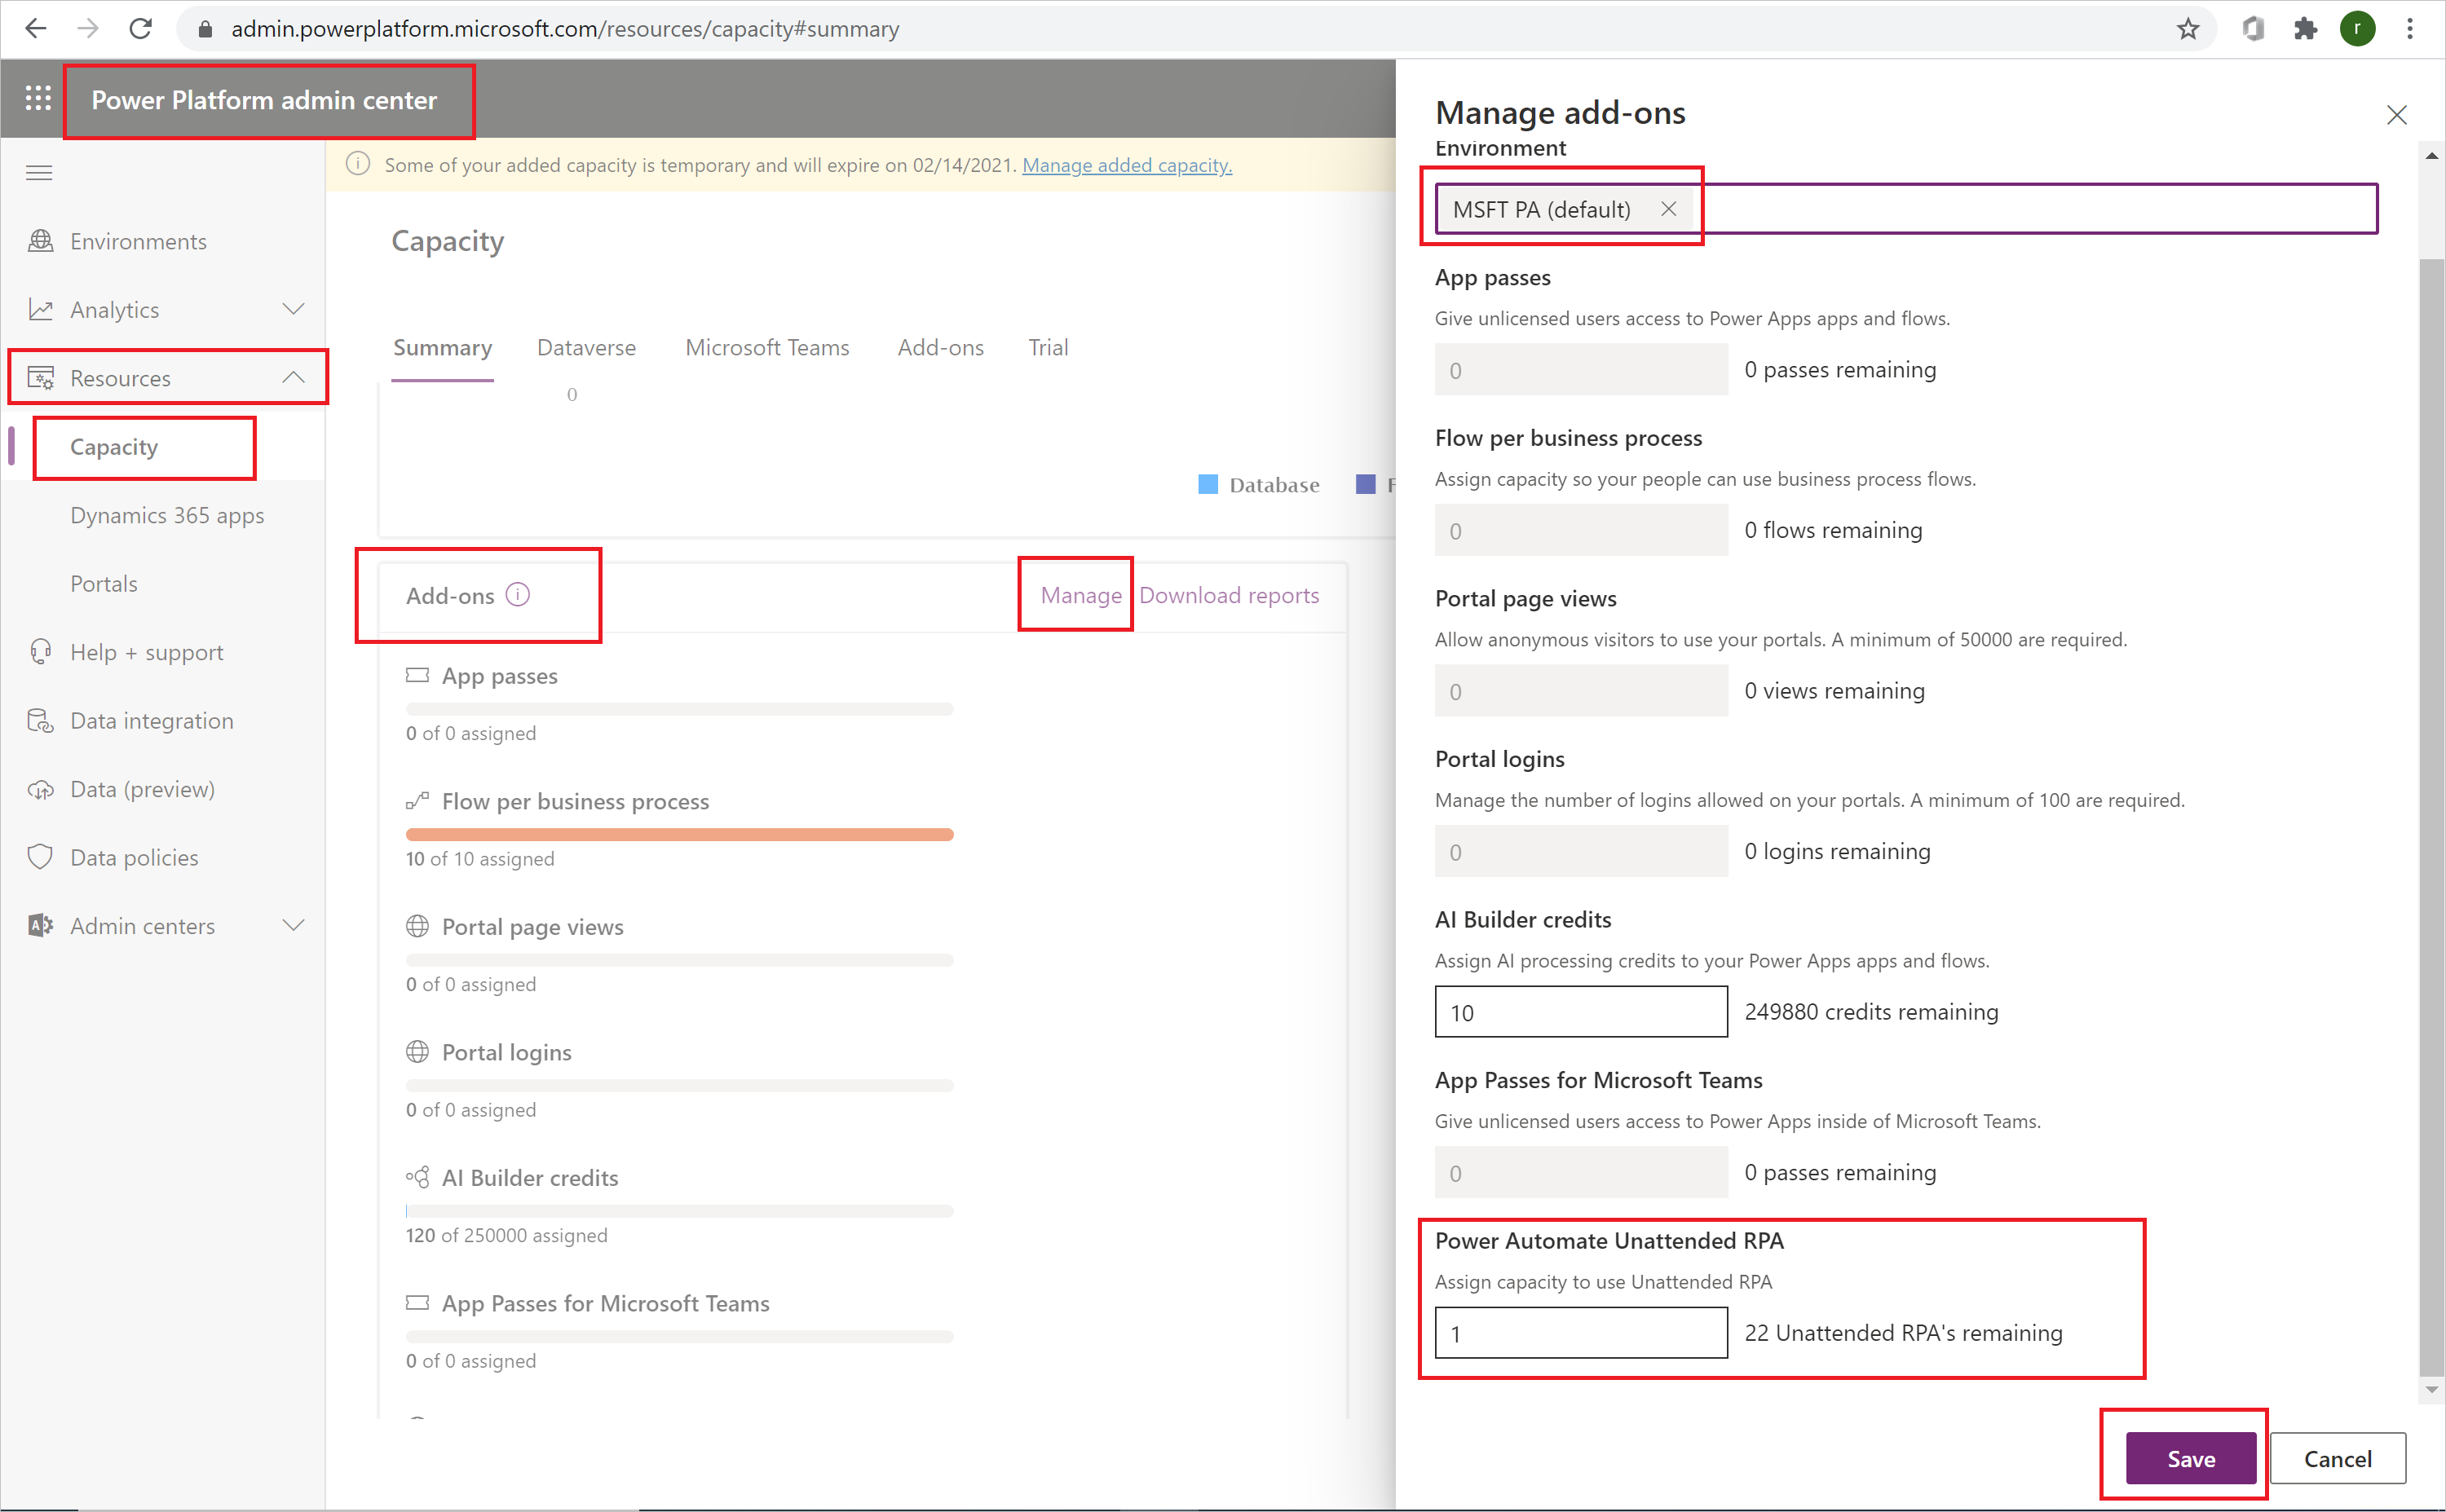Clear the MSFT PA environment selection
The image size is (2446, 1512).
pyautogui.click(x=1671, y=208)
